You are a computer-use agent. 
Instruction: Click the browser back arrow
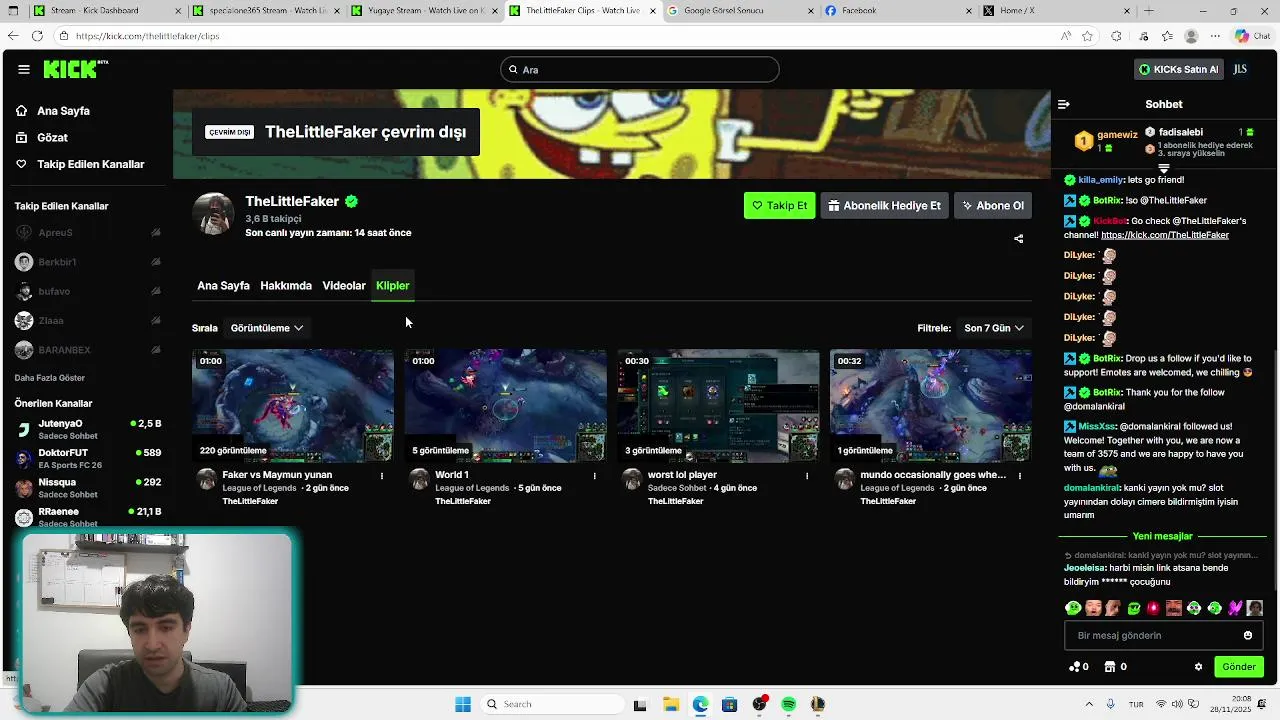pyautogui.click(x=12, y=36)
